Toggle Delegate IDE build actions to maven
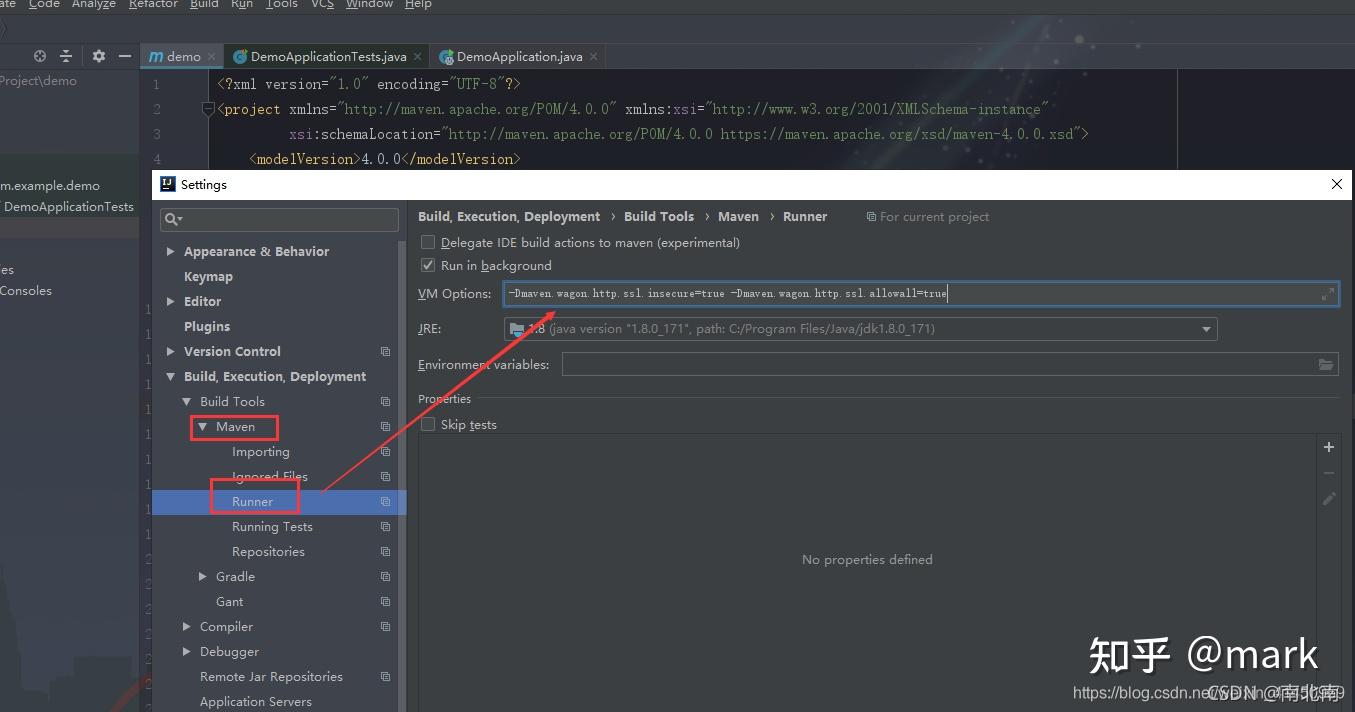 tap(428, 242)
